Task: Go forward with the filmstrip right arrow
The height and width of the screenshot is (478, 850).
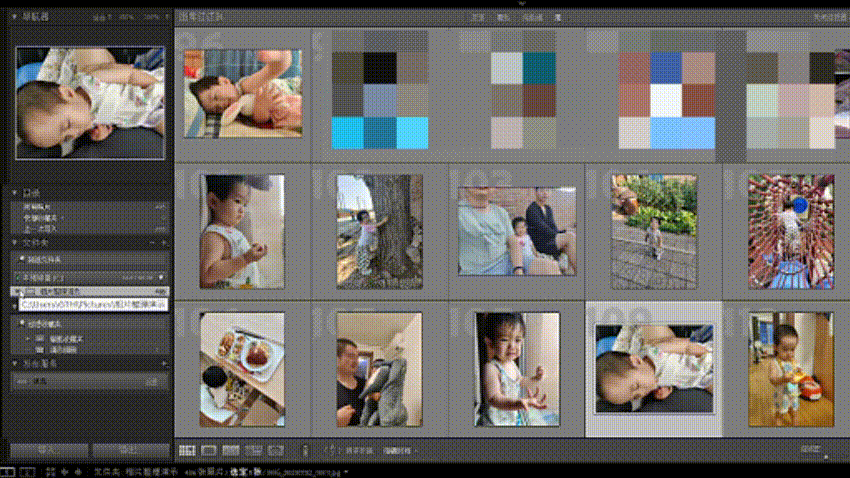Action: coord(78,472)
